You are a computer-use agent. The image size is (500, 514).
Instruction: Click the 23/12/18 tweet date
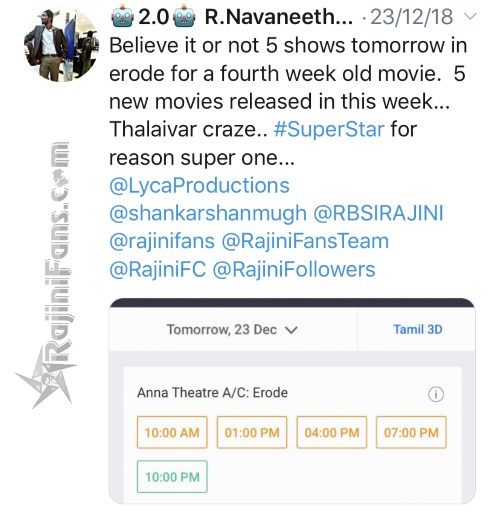pos(412,17)
